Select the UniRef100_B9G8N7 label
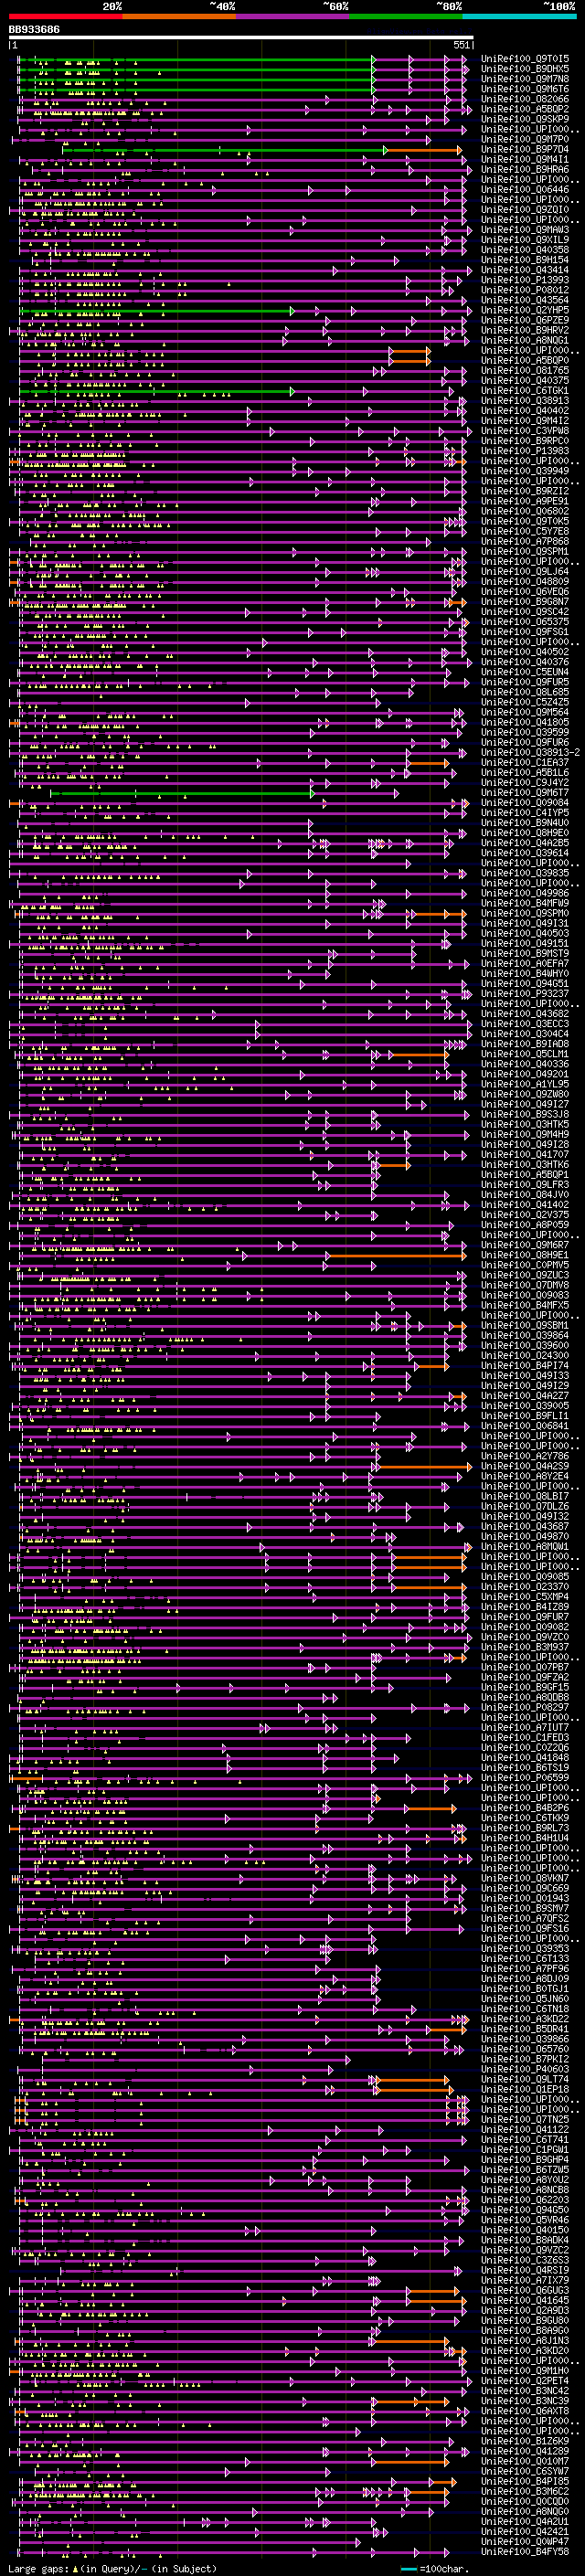Screen dimensions: 585x2576 pyautogui.click(x=524, y=601)
